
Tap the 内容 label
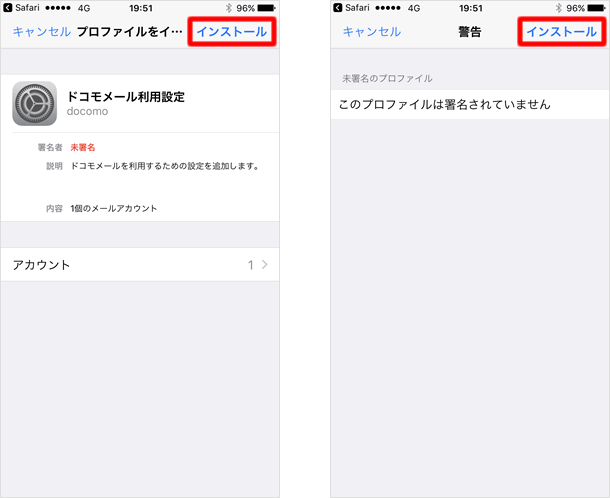click(x=54, y=209)
